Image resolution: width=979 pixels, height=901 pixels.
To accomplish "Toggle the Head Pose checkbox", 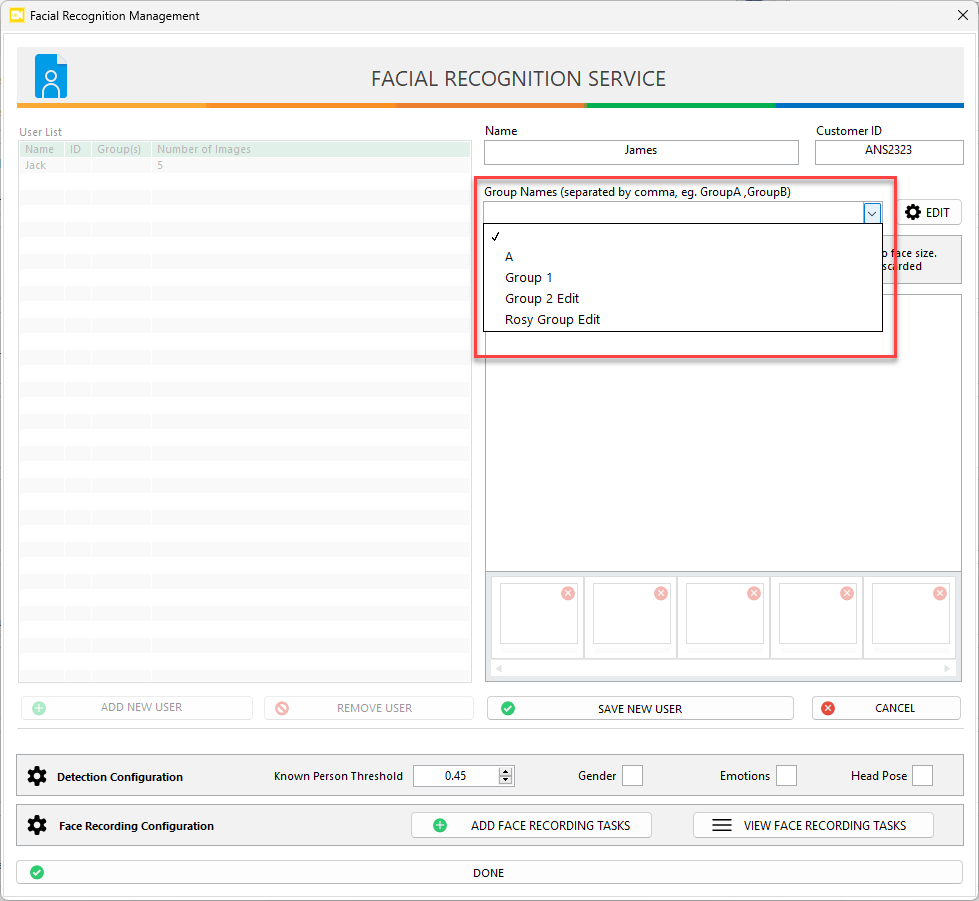I will pos(922,776).
